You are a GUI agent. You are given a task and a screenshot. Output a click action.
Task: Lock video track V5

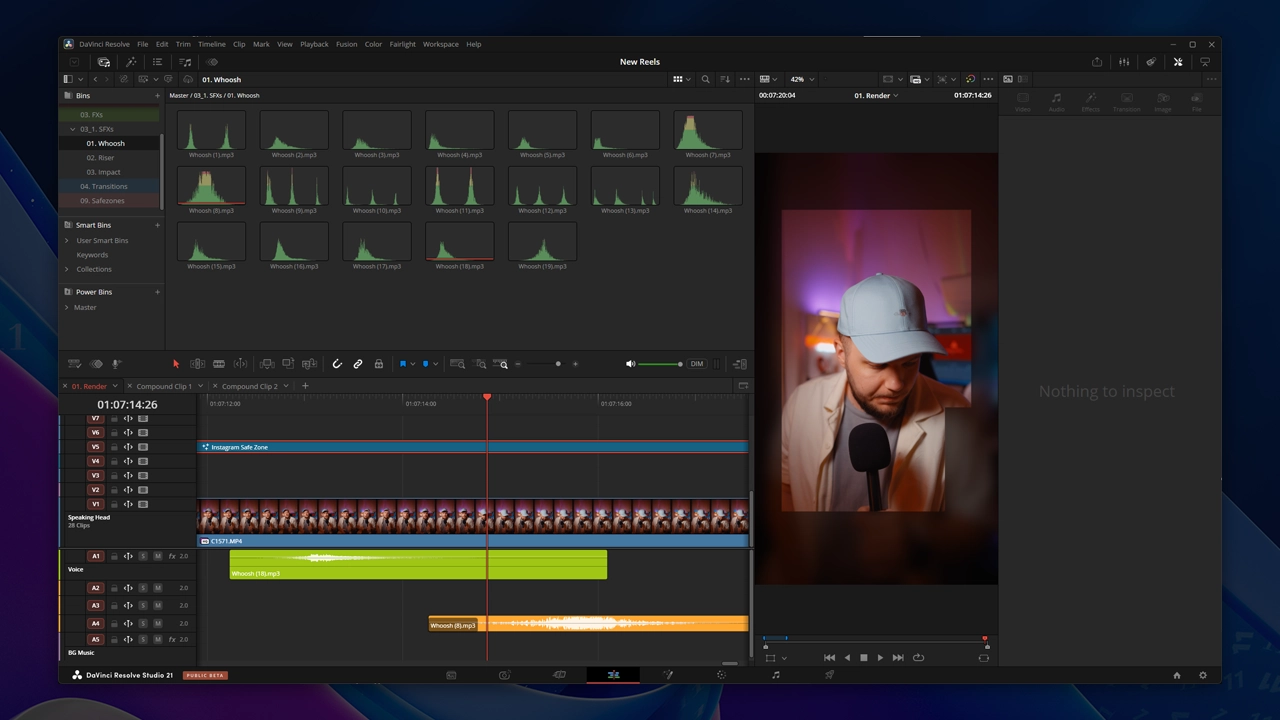(114, 447)
